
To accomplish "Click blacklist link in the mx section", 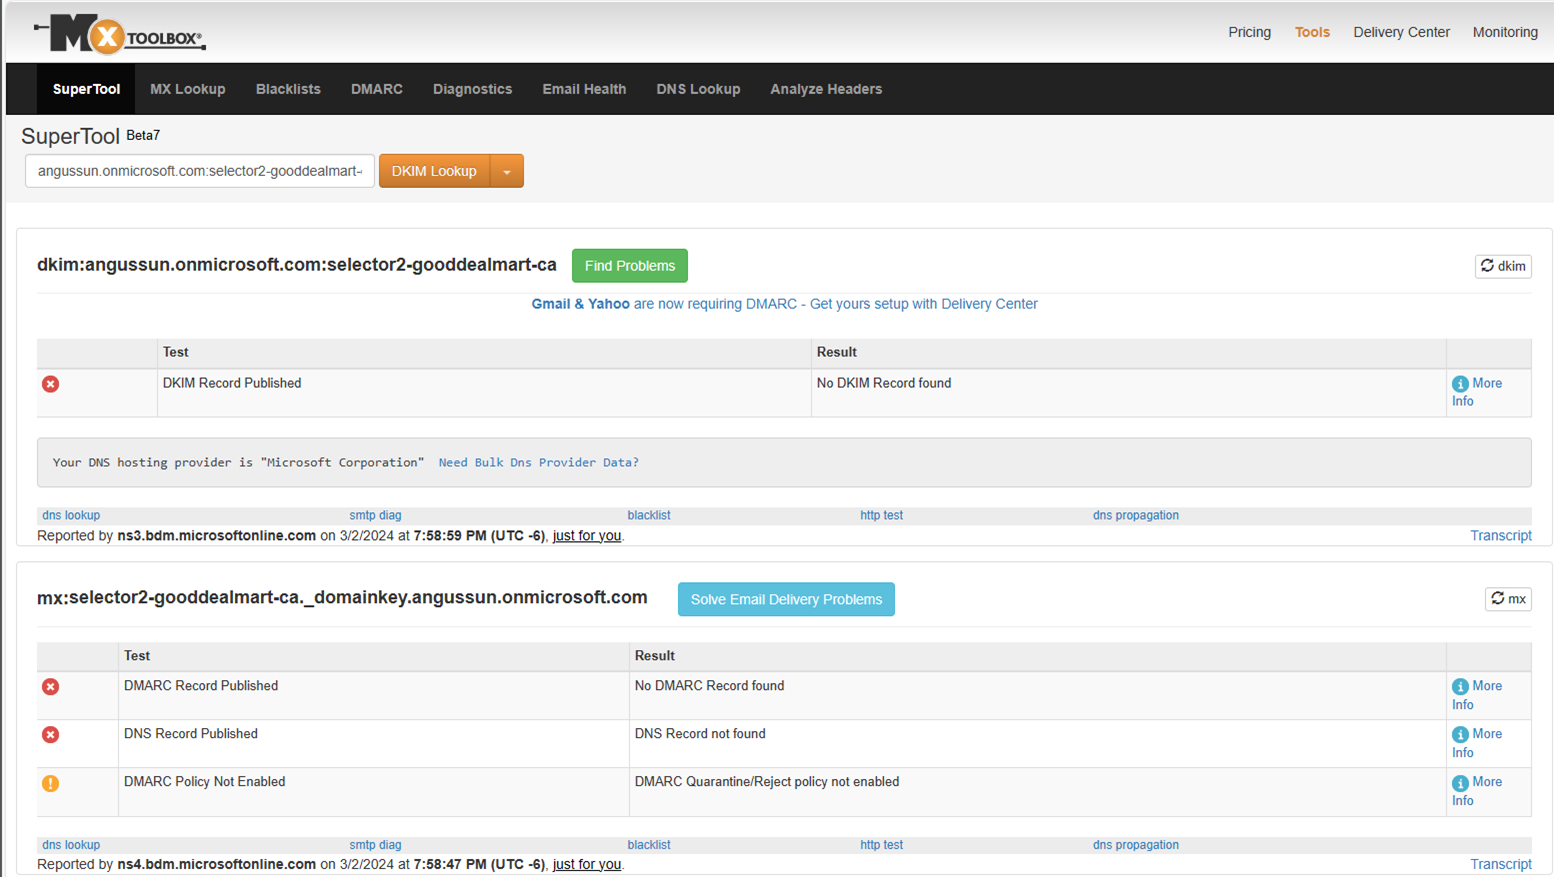I will point(649,845).
